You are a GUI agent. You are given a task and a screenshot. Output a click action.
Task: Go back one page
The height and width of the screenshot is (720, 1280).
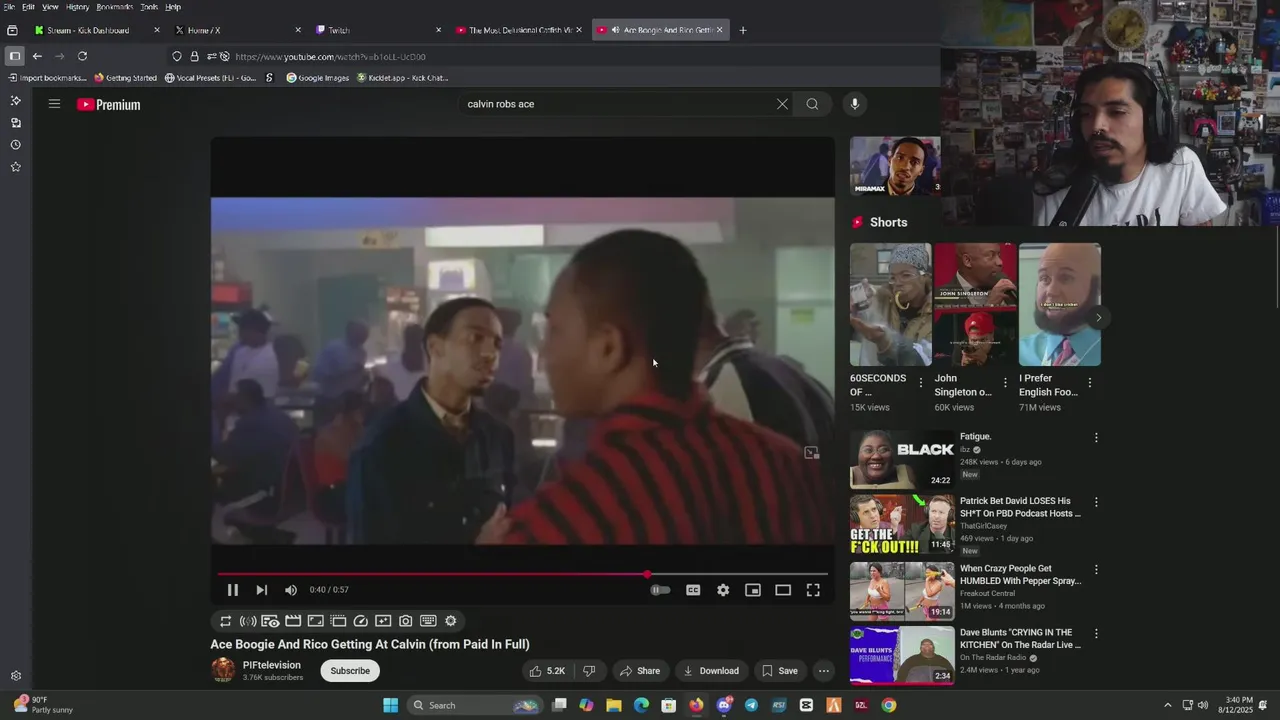coord(37,56)
